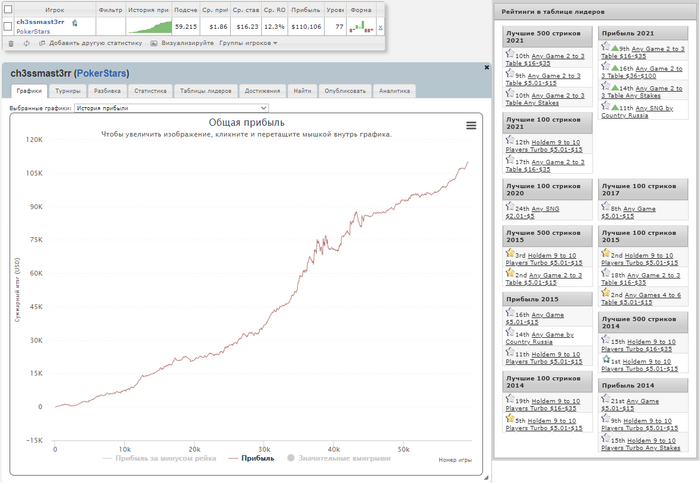The image size is (700, 484).
Task: Click the refresh icon beside the trash icon
Action: coord(26,43)
